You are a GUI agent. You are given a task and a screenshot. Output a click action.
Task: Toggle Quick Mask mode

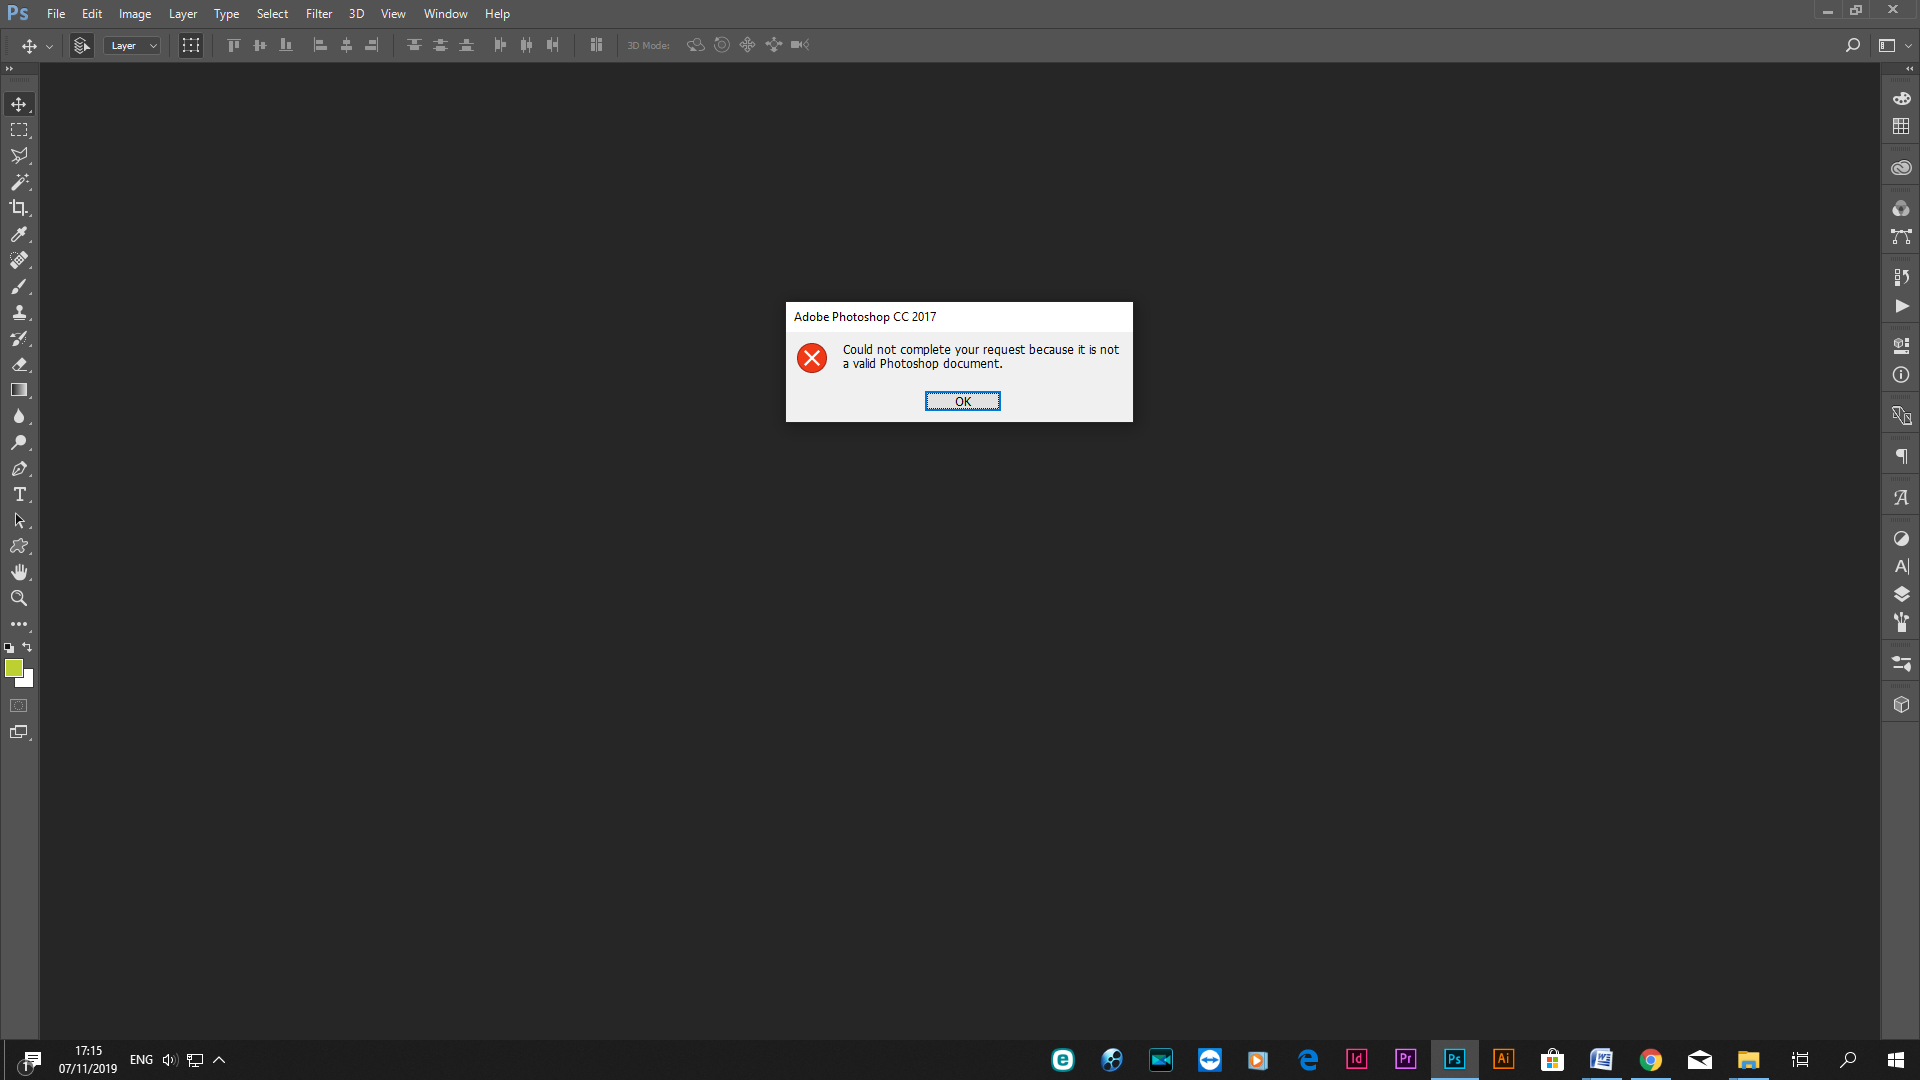19,706
